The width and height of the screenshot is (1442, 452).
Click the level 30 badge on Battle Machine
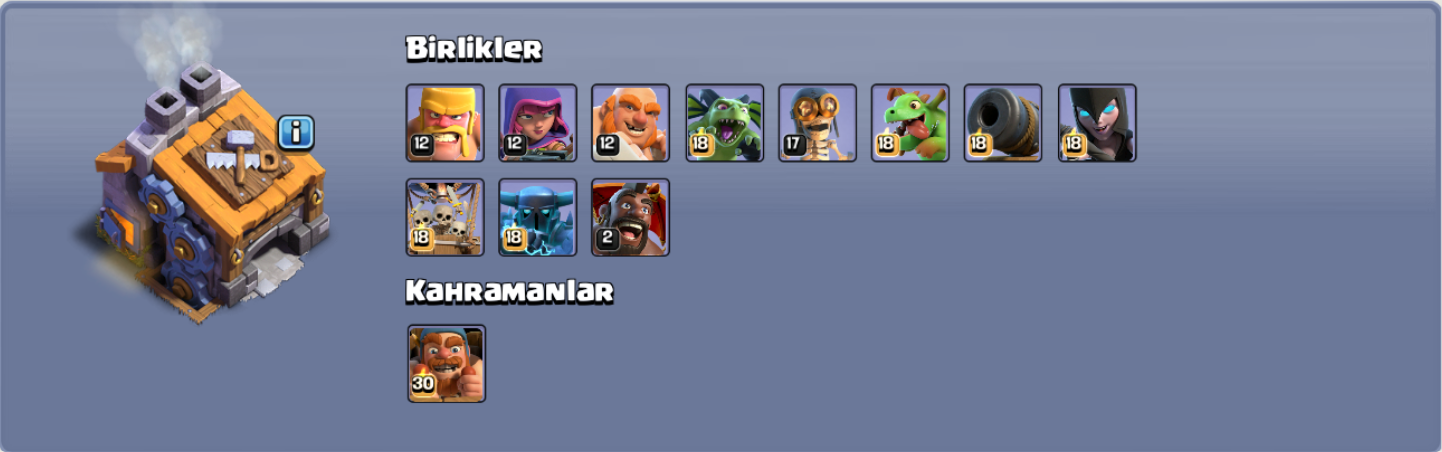(423, 384)
